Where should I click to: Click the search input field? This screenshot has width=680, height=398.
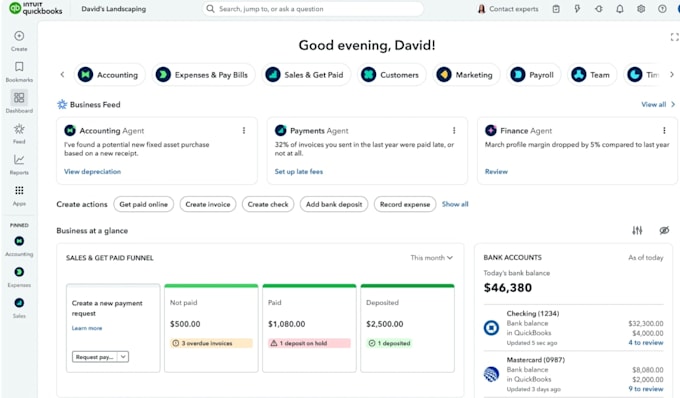coord(313,9)
